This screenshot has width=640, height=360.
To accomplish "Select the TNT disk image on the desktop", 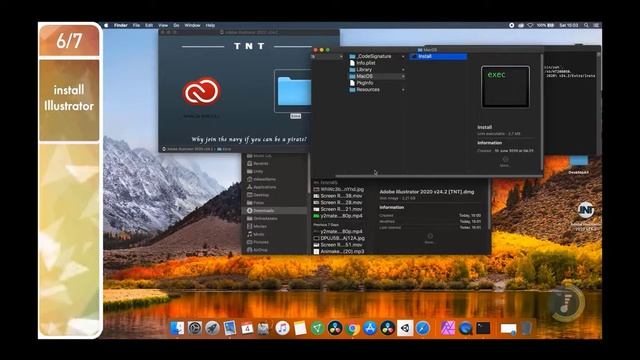I will (x=586, y=210).
